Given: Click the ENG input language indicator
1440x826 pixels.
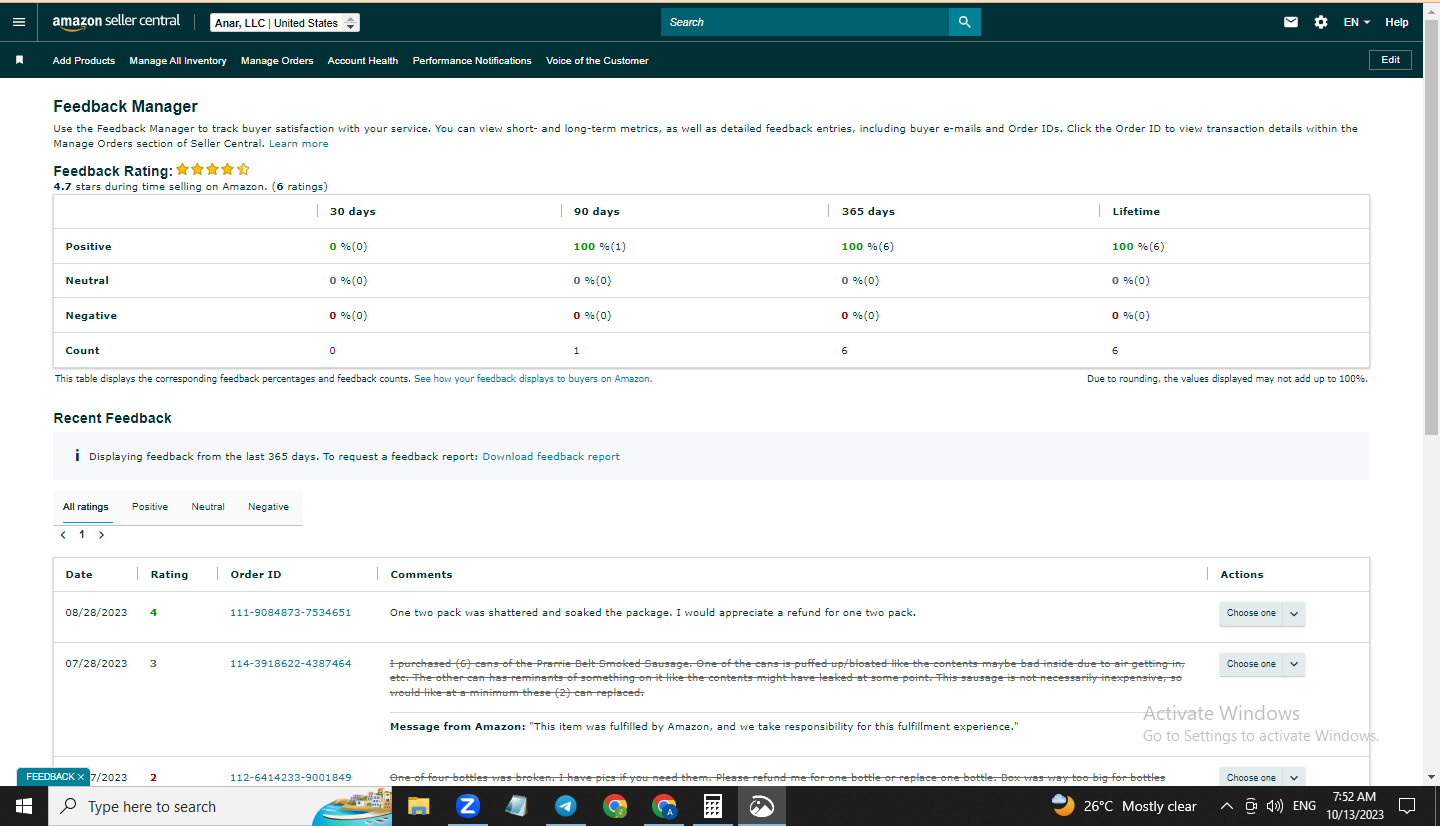Looking at the screenshot, I should pyautogui.click(x=1304, y=806).
